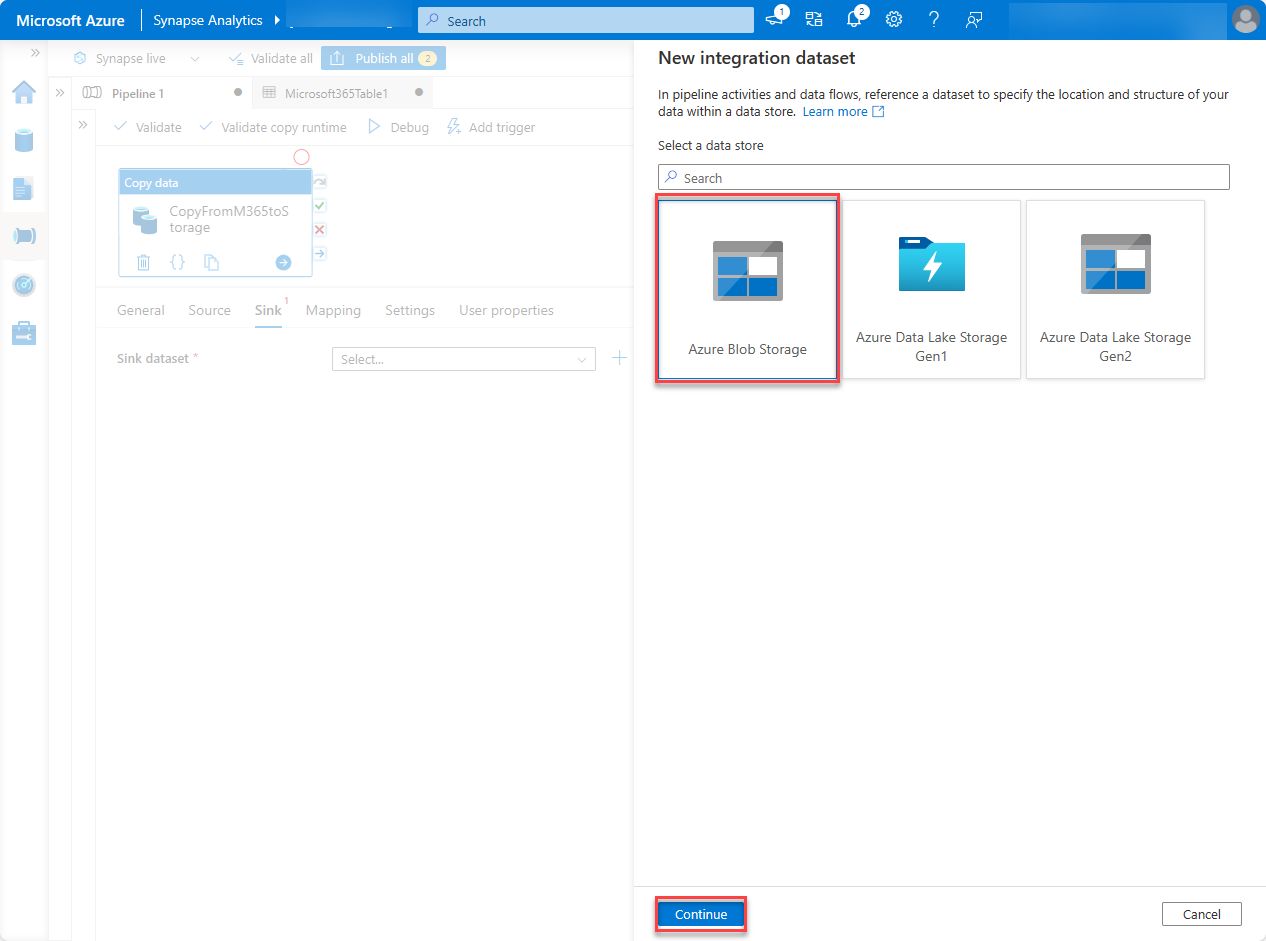Switch to the Mapping tab
This screenshot has height=941, width=1266.
pos(333,310)
